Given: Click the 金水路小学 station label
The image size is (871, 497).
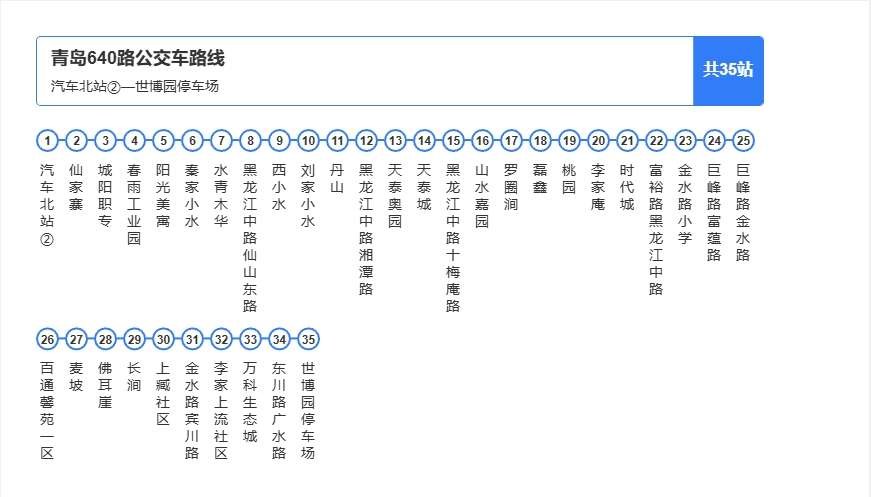Looking at the screenshot, I should pyautogui.click(x=685, y=204).
